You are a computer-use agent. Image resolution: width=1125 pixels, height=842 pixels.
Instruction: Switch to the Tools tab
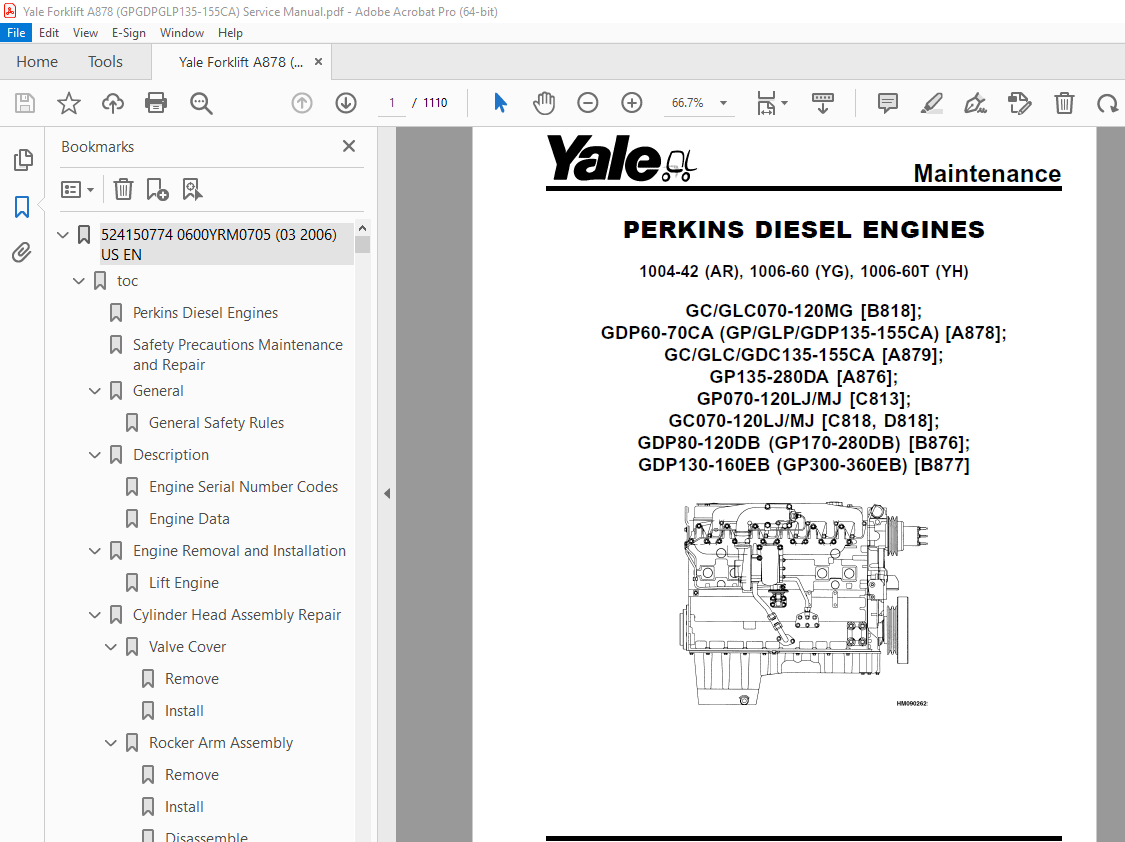pos(105,62)
